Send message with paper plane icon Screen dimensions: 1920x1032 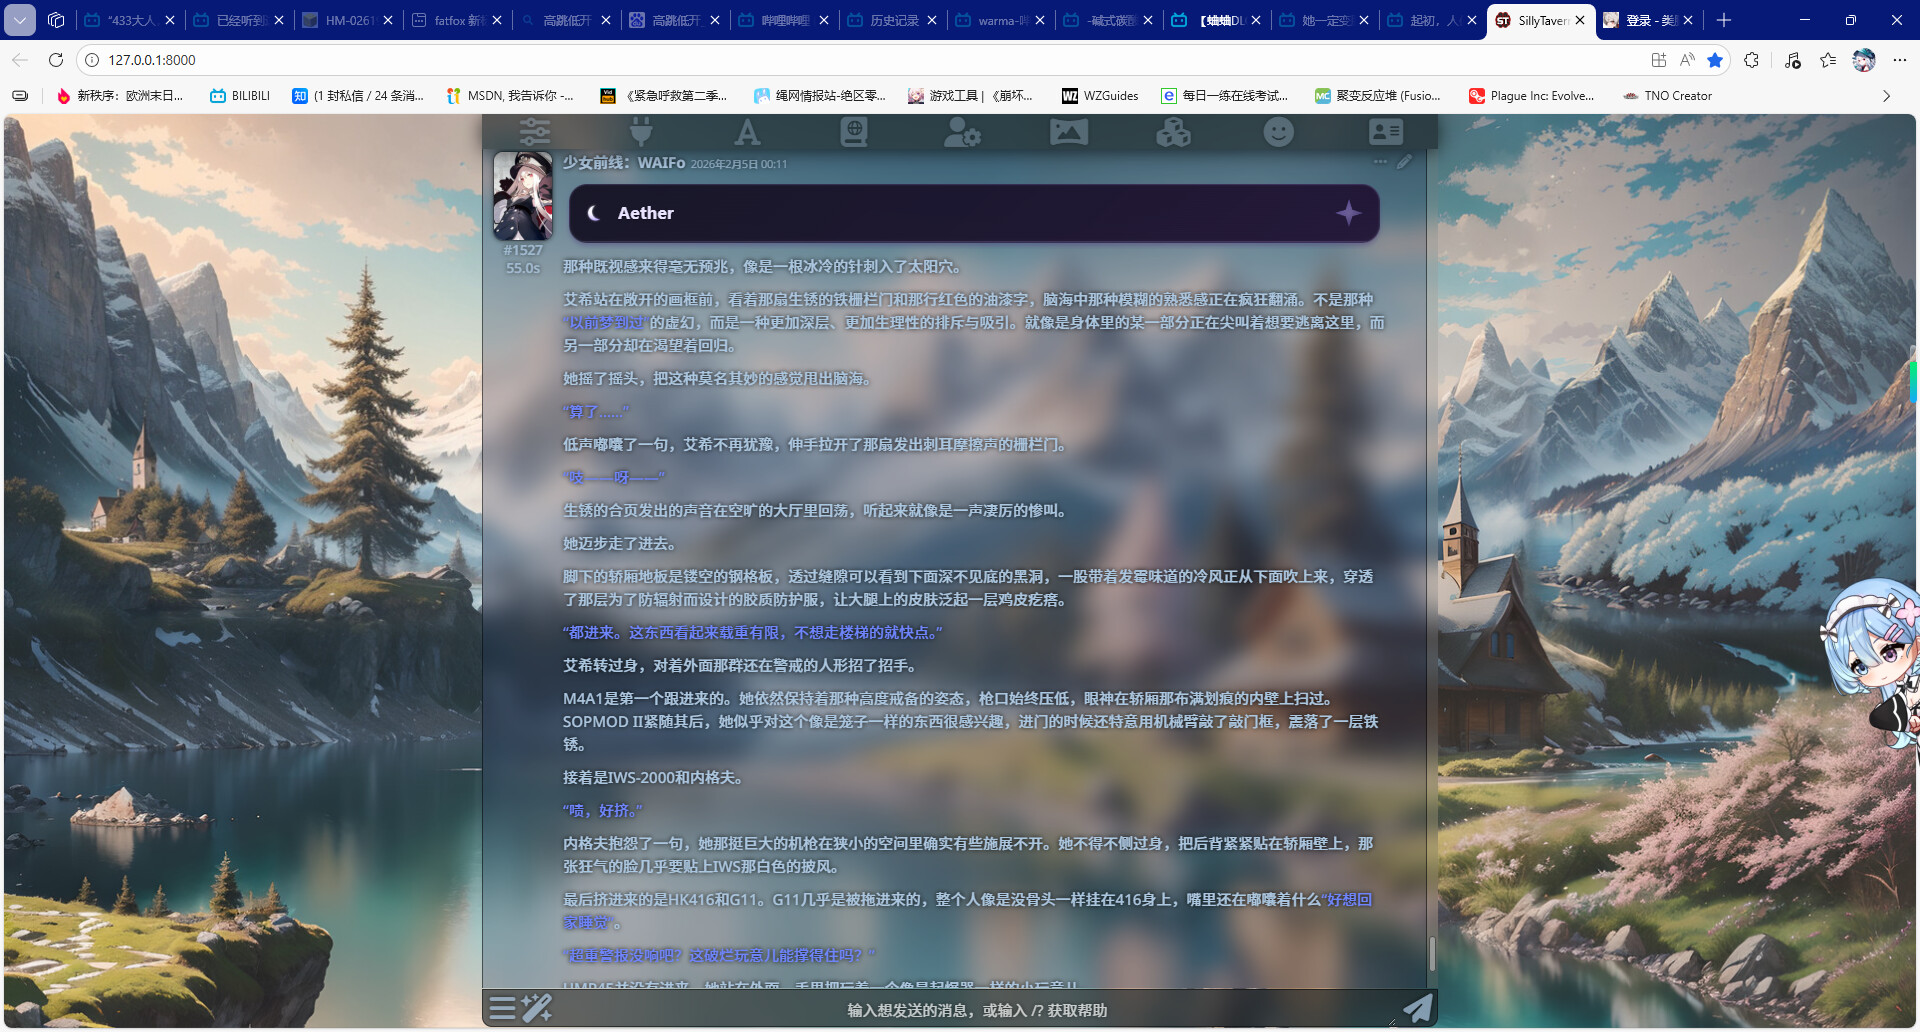click(x=1417, y=1008)
